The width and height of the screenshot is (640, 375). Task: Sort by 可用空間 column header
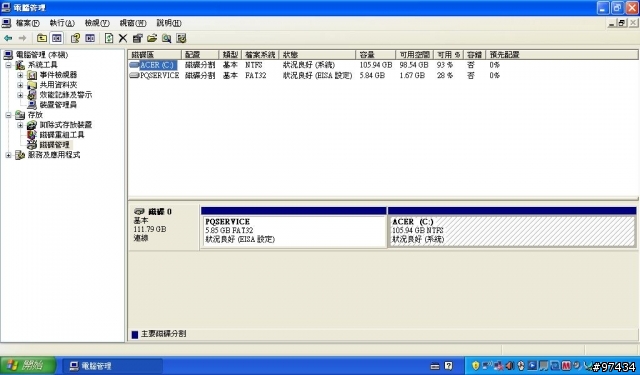click(415, 55)
